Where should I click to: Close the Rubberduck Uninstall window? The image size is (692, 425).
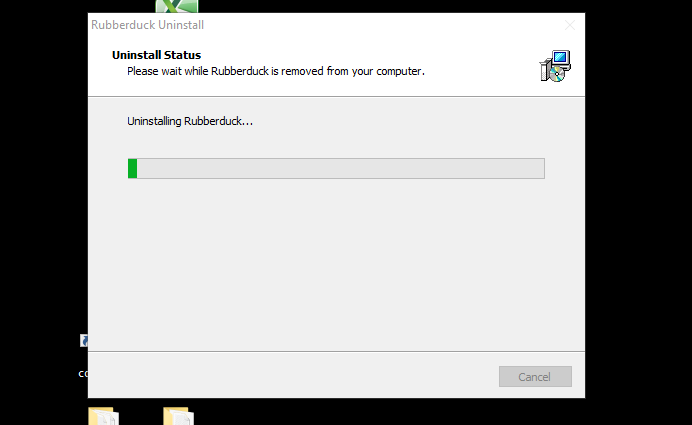(x=570, y=25)
